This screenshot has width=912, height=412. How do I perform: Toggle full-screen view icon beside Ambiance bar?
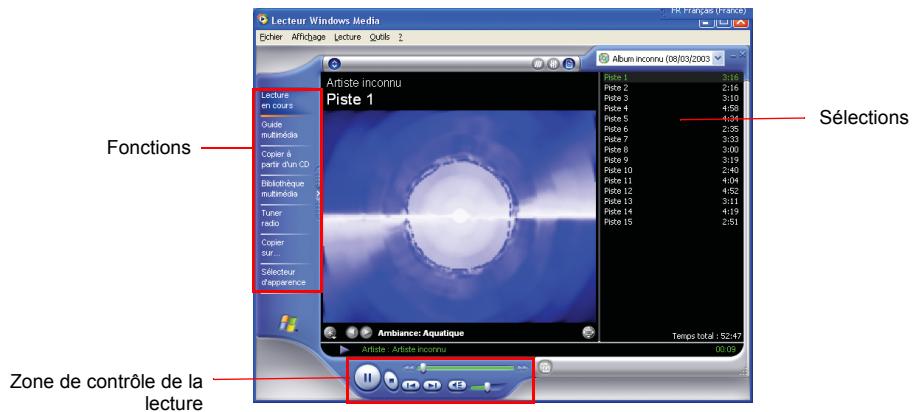[x=588, y=332]
